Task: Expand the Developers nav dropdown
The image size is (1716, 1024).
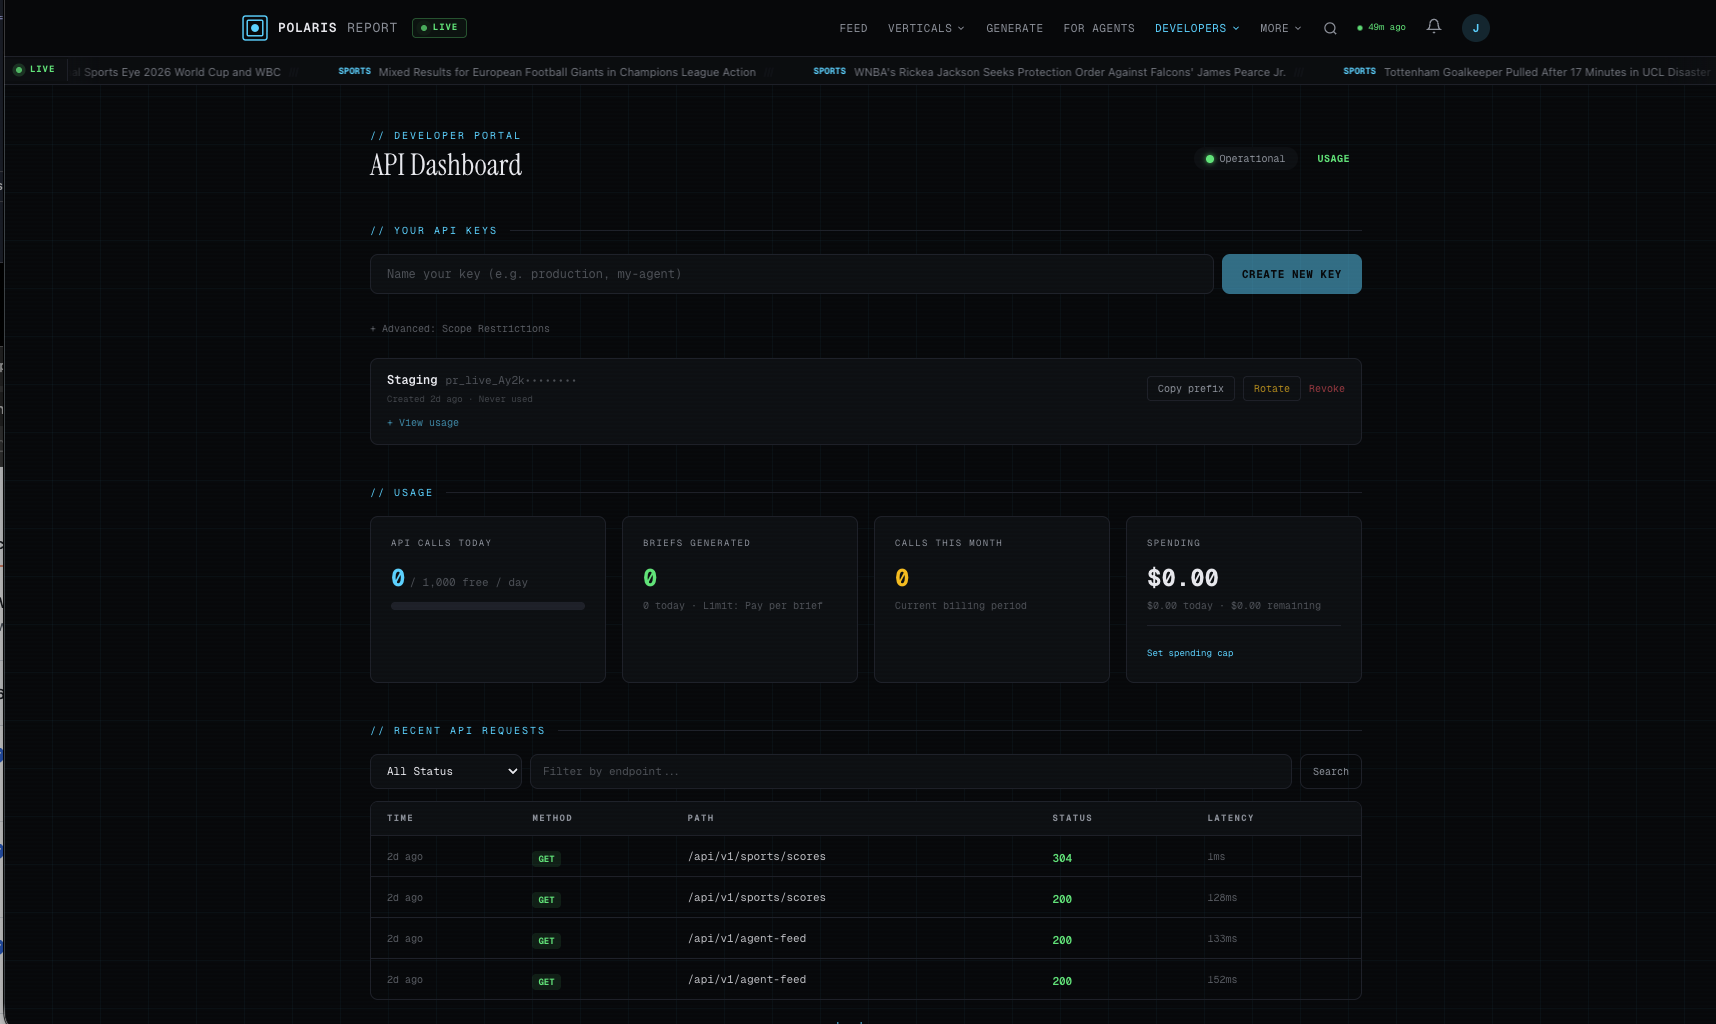Action: click(1197, 28)
